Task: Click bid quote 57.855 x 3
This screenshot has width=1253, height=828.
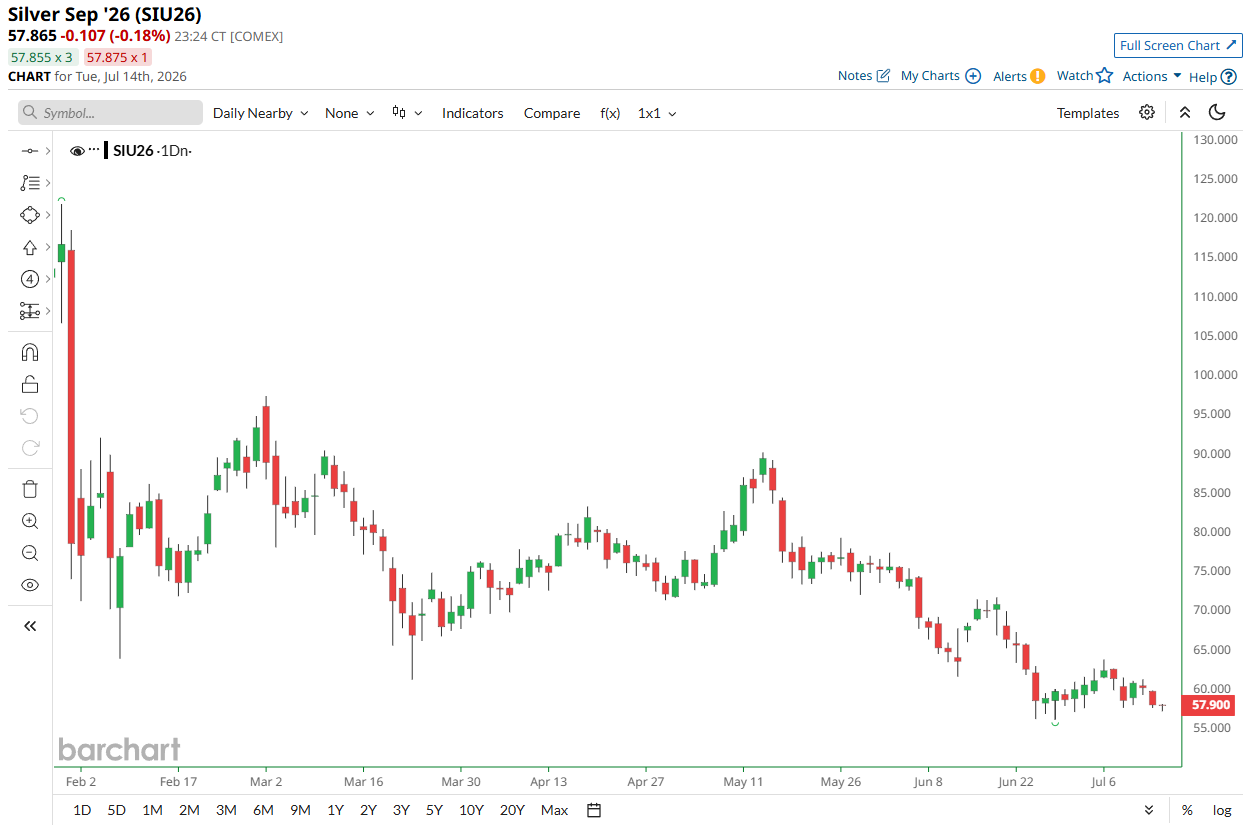Action: point(43,57)
